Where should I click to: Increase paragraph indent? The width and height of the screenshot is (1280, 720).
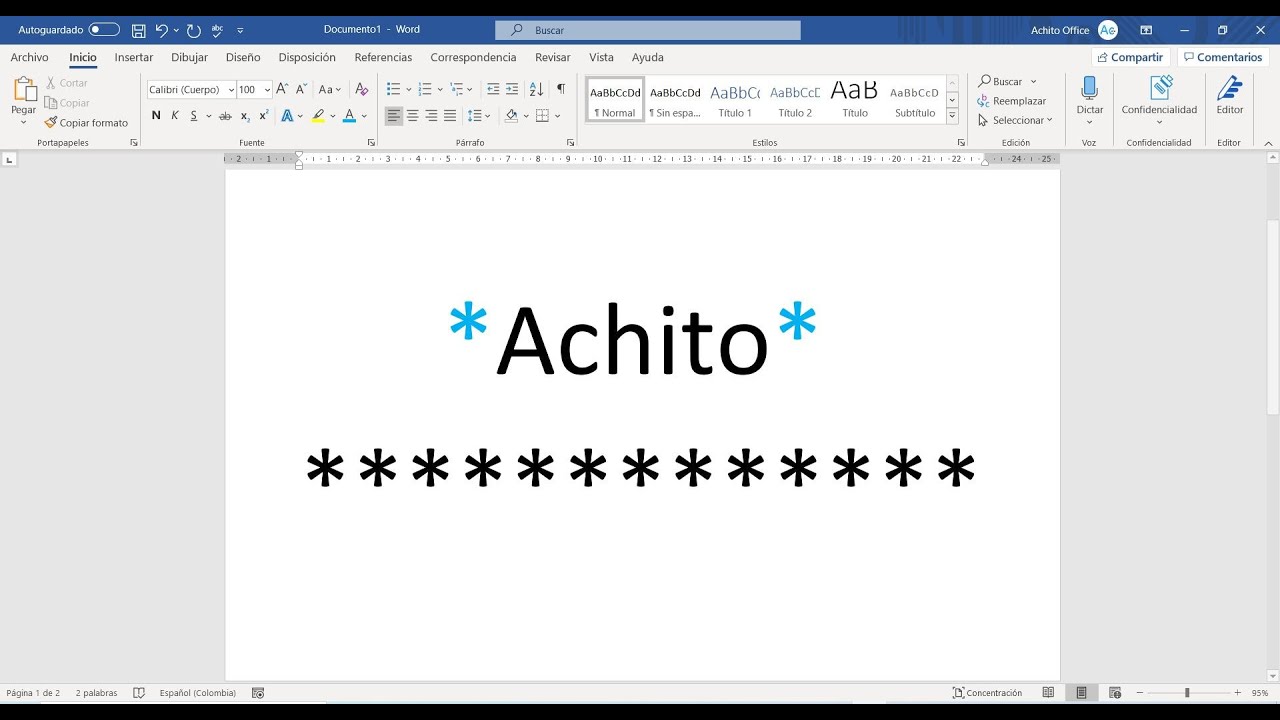click(512, 89)
